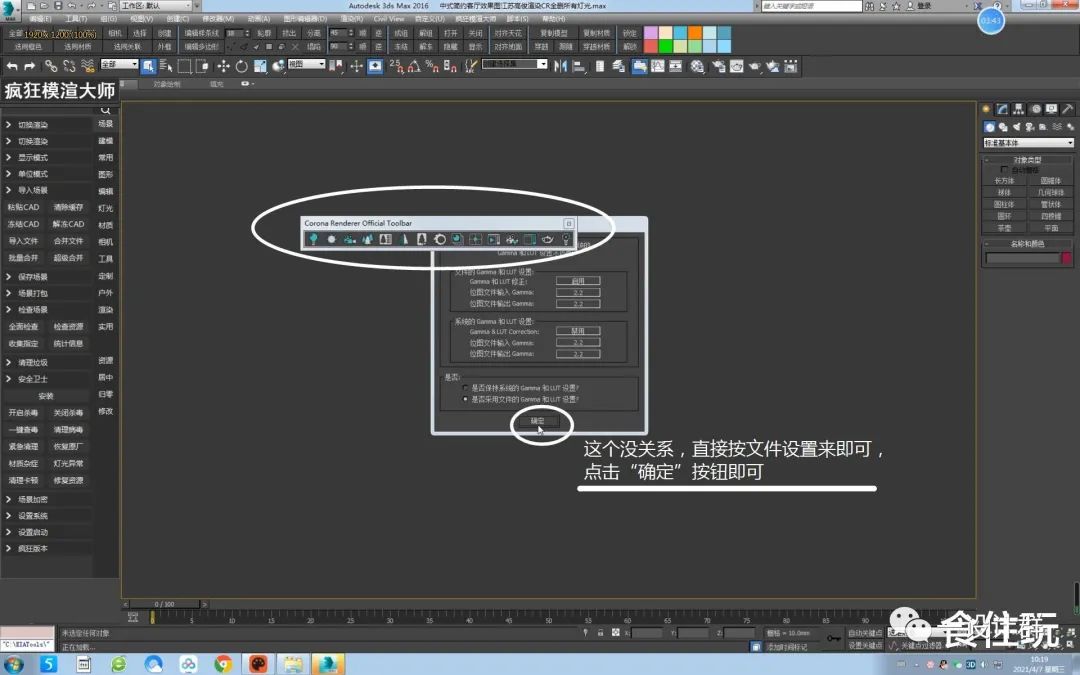Open the Material Editor icon
The height and width of the screenshot is (675, 1080).
point(698,66)
